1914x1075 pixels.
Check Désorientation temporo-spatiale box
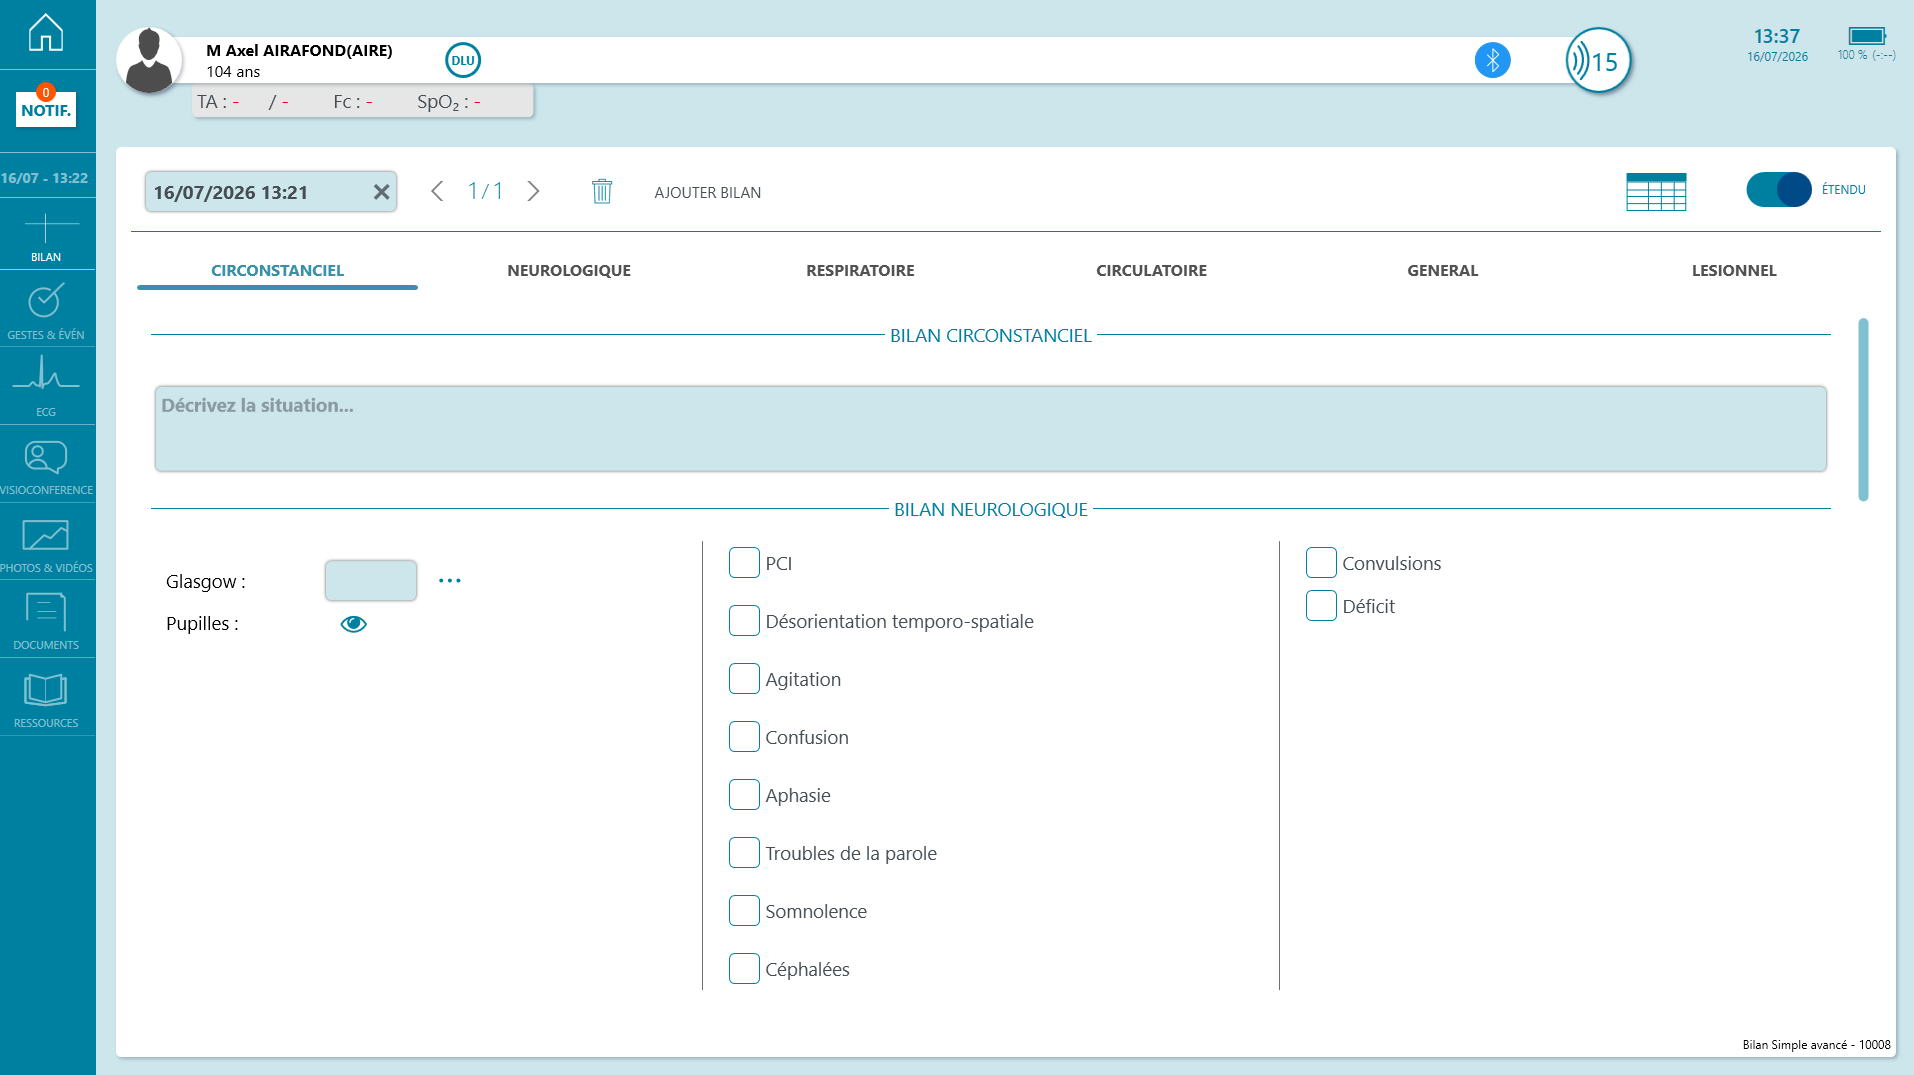tap(744, 621)
